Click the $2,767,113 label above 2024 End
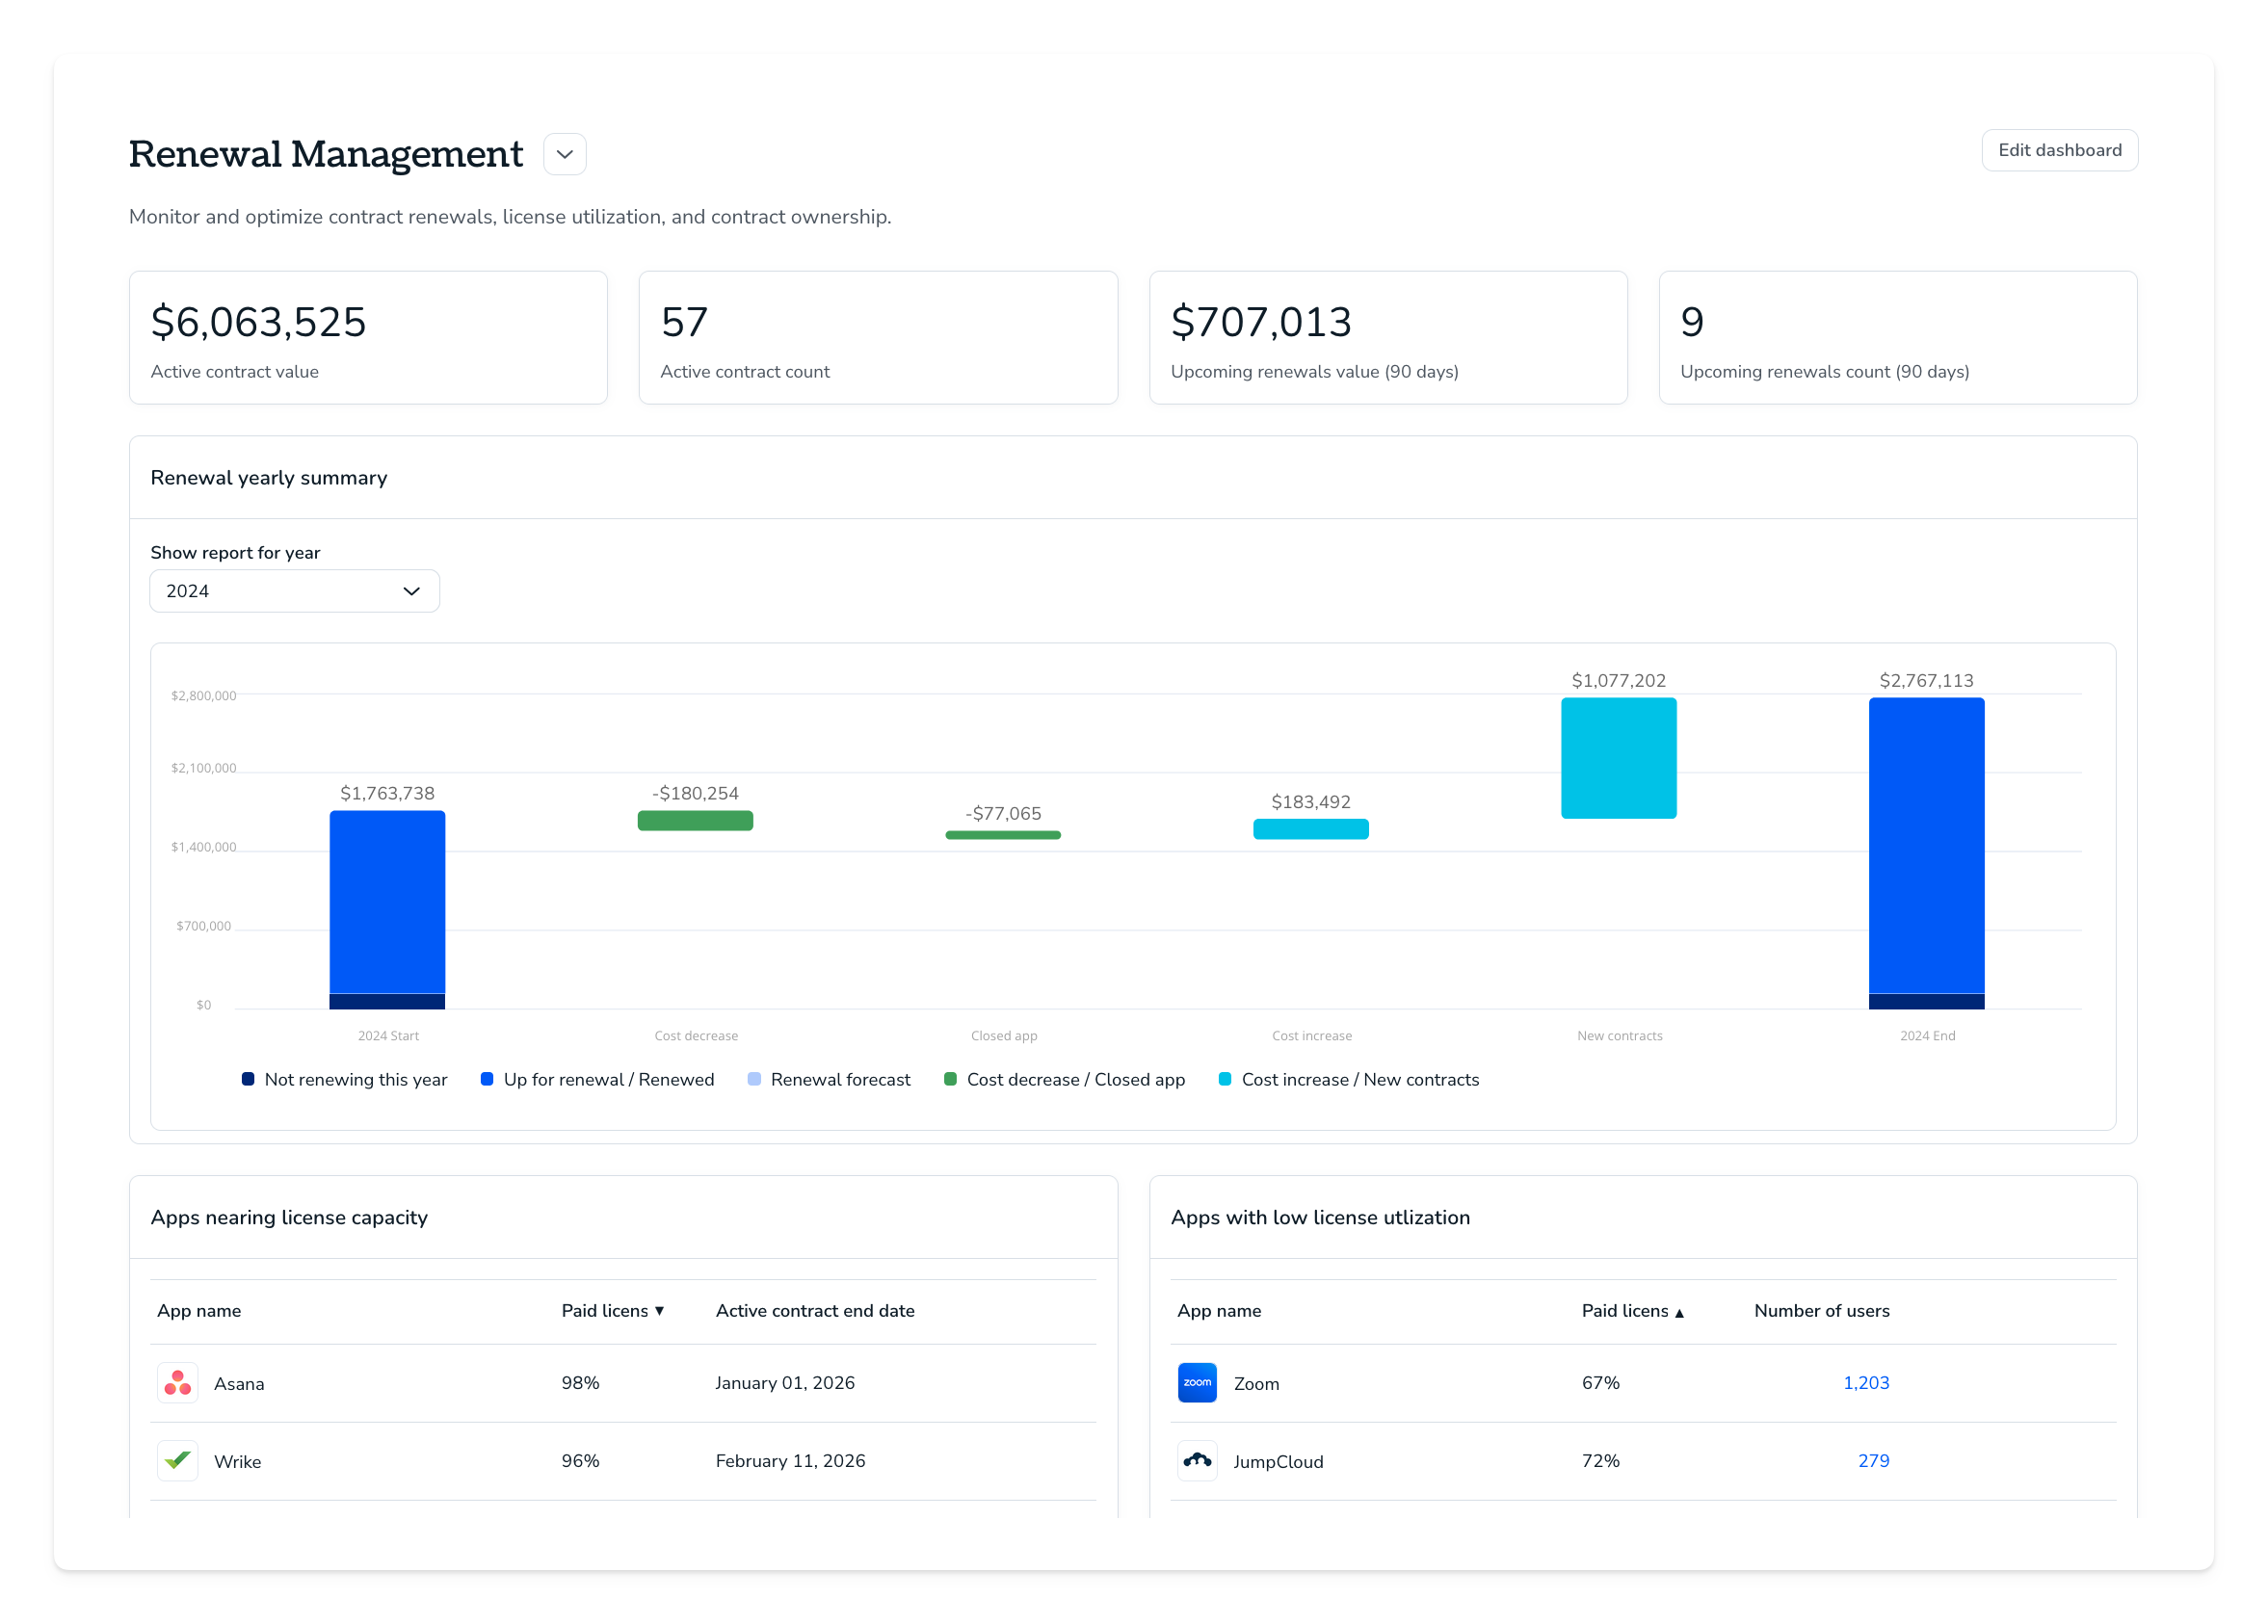This screenshot has width=2268, height=1624. coord(1926,681)
